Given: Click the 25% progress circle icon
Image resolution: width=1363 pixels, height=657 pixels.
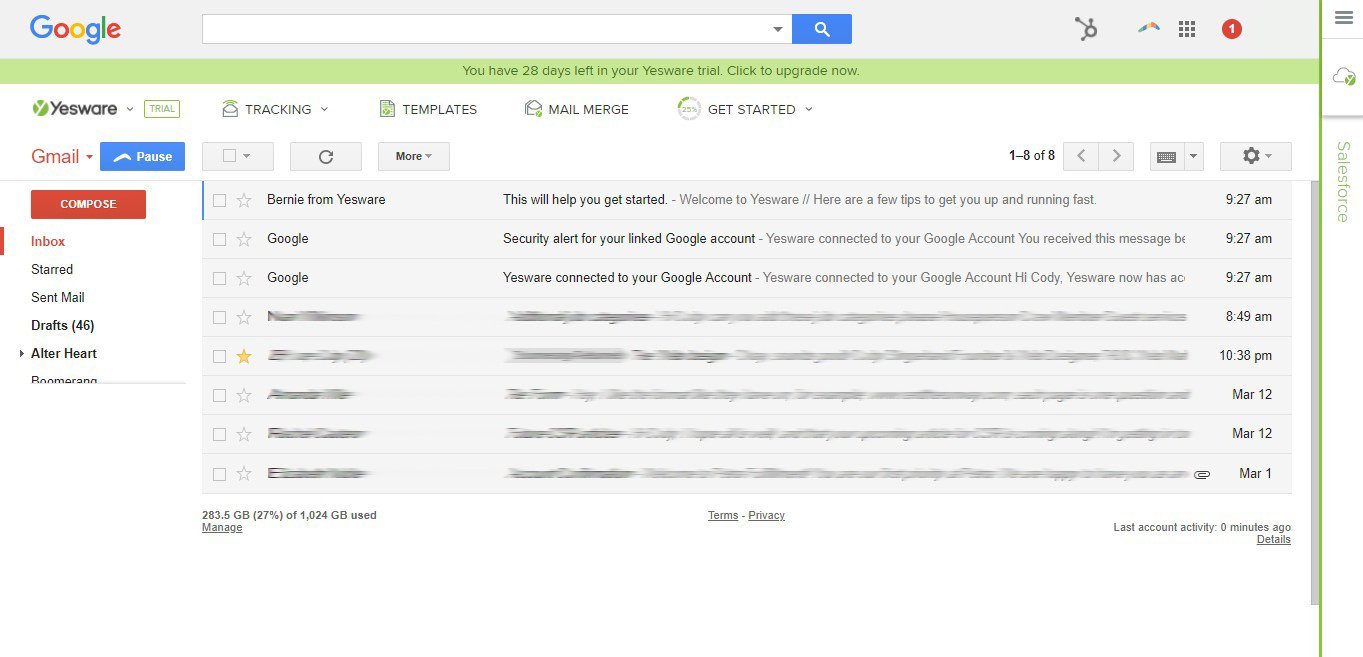Looking at the screenshot, I should (689, 109).
